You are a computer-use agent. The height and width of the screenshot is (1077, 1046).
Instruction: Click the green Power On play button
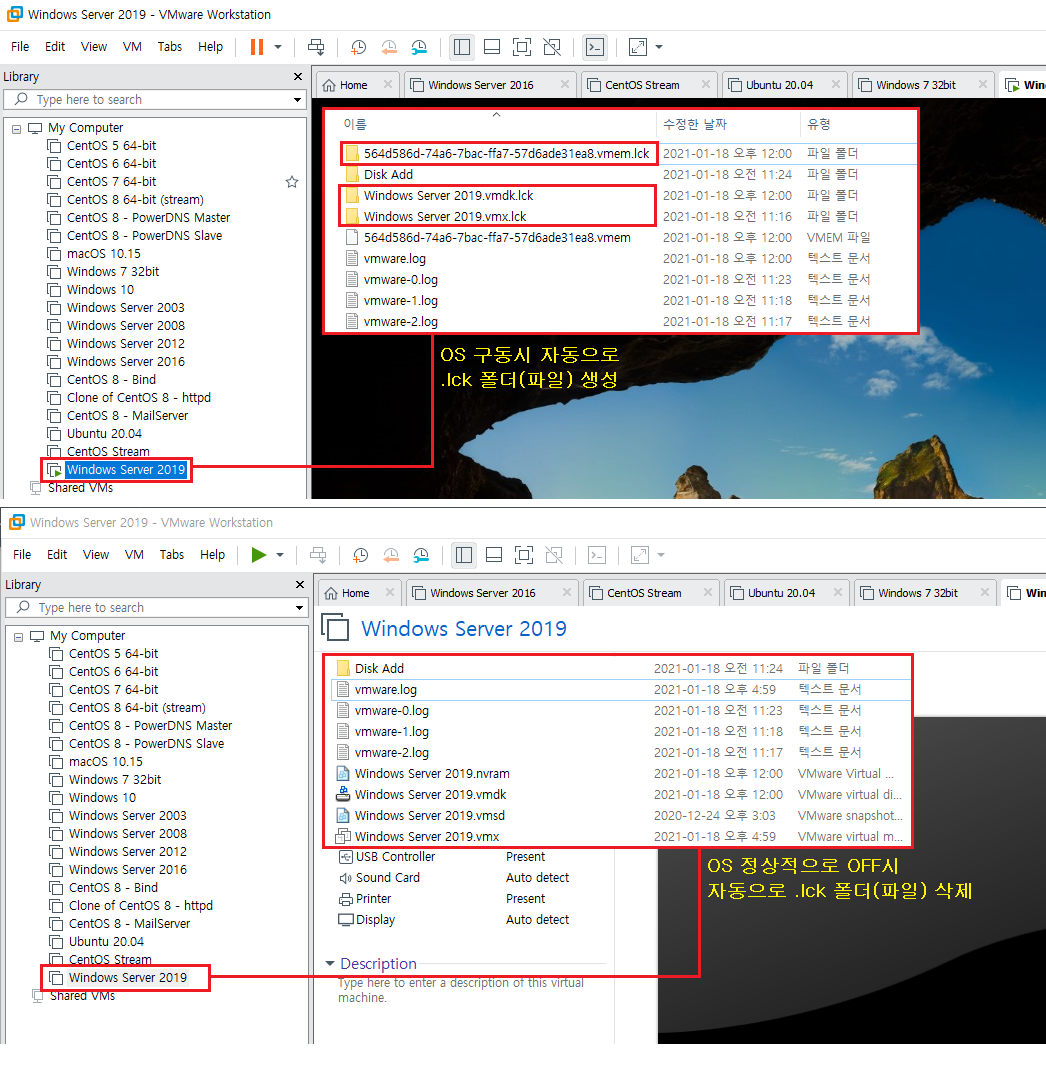[259, 554]
